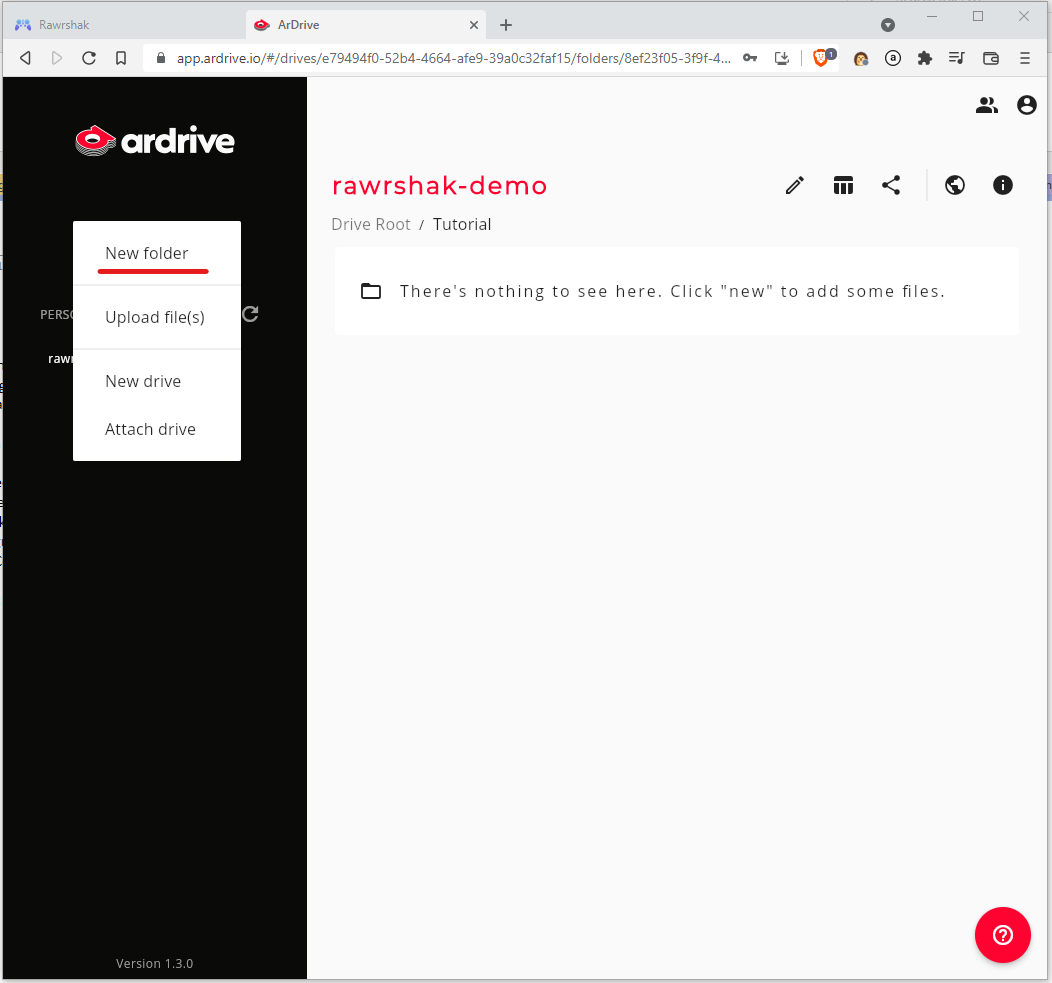This screenshot has width=1052, height=983.
Task: Click the globe public drive icon
Action: [955, 185]
